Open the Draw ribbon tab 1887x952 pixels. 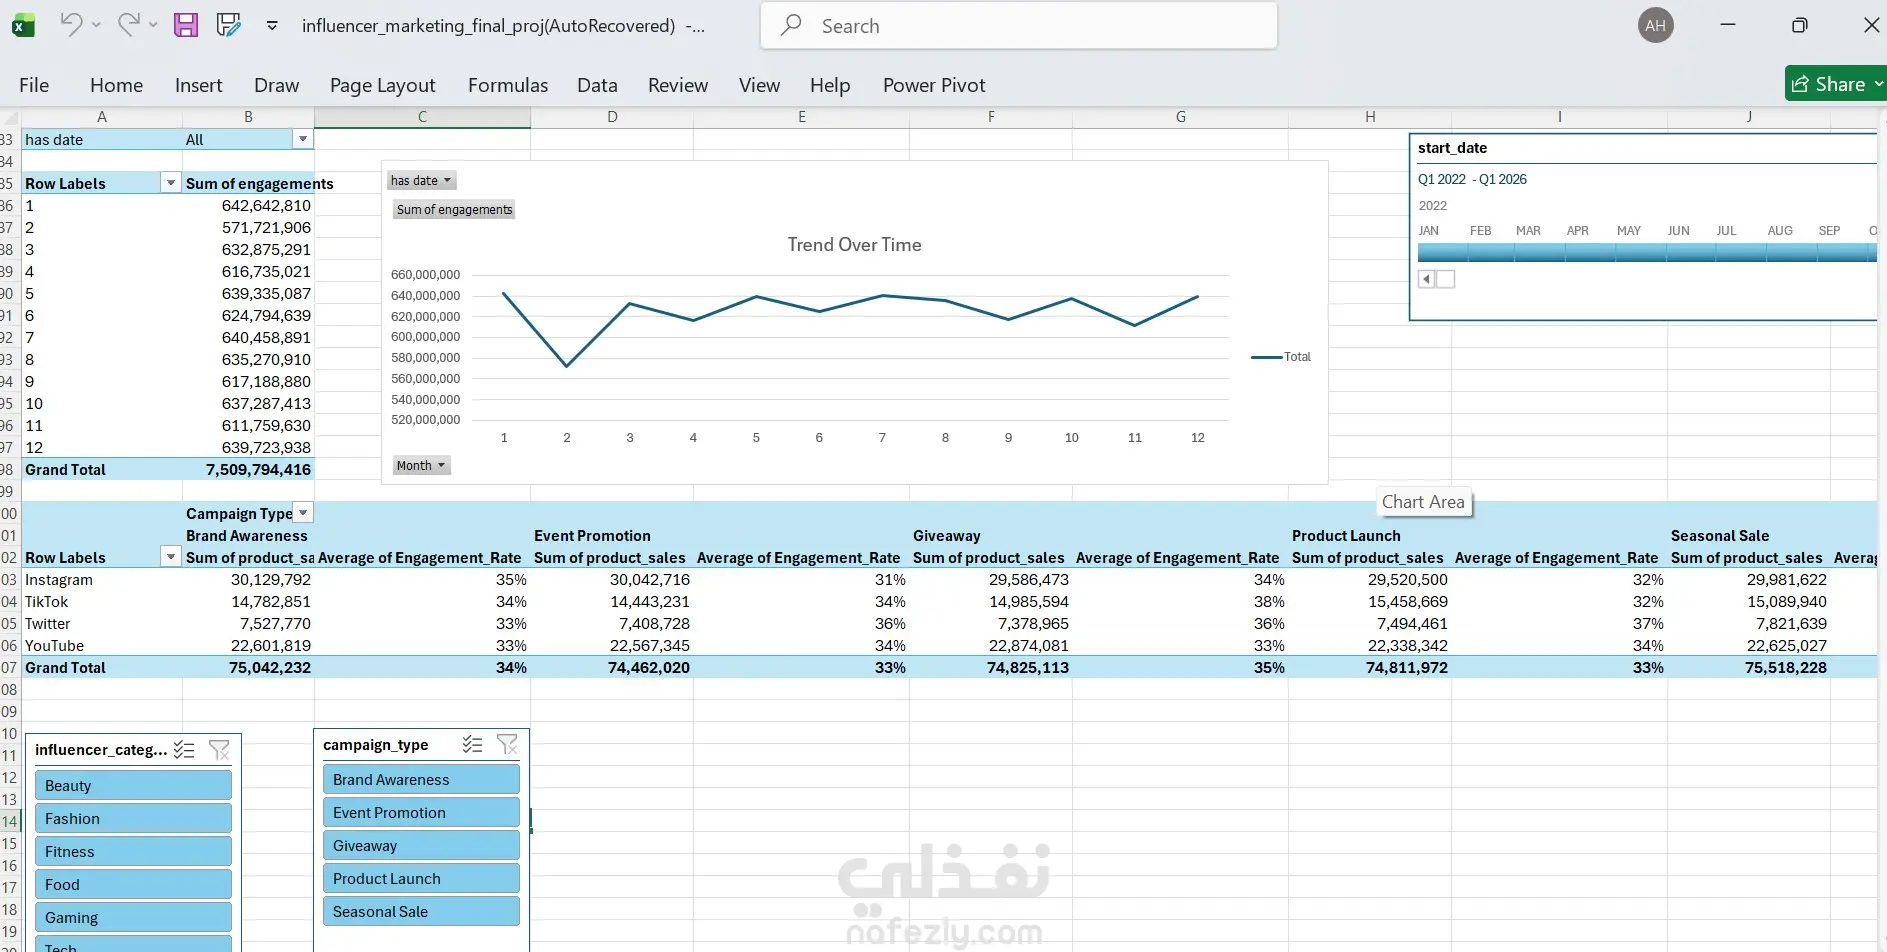click(276, 86)
